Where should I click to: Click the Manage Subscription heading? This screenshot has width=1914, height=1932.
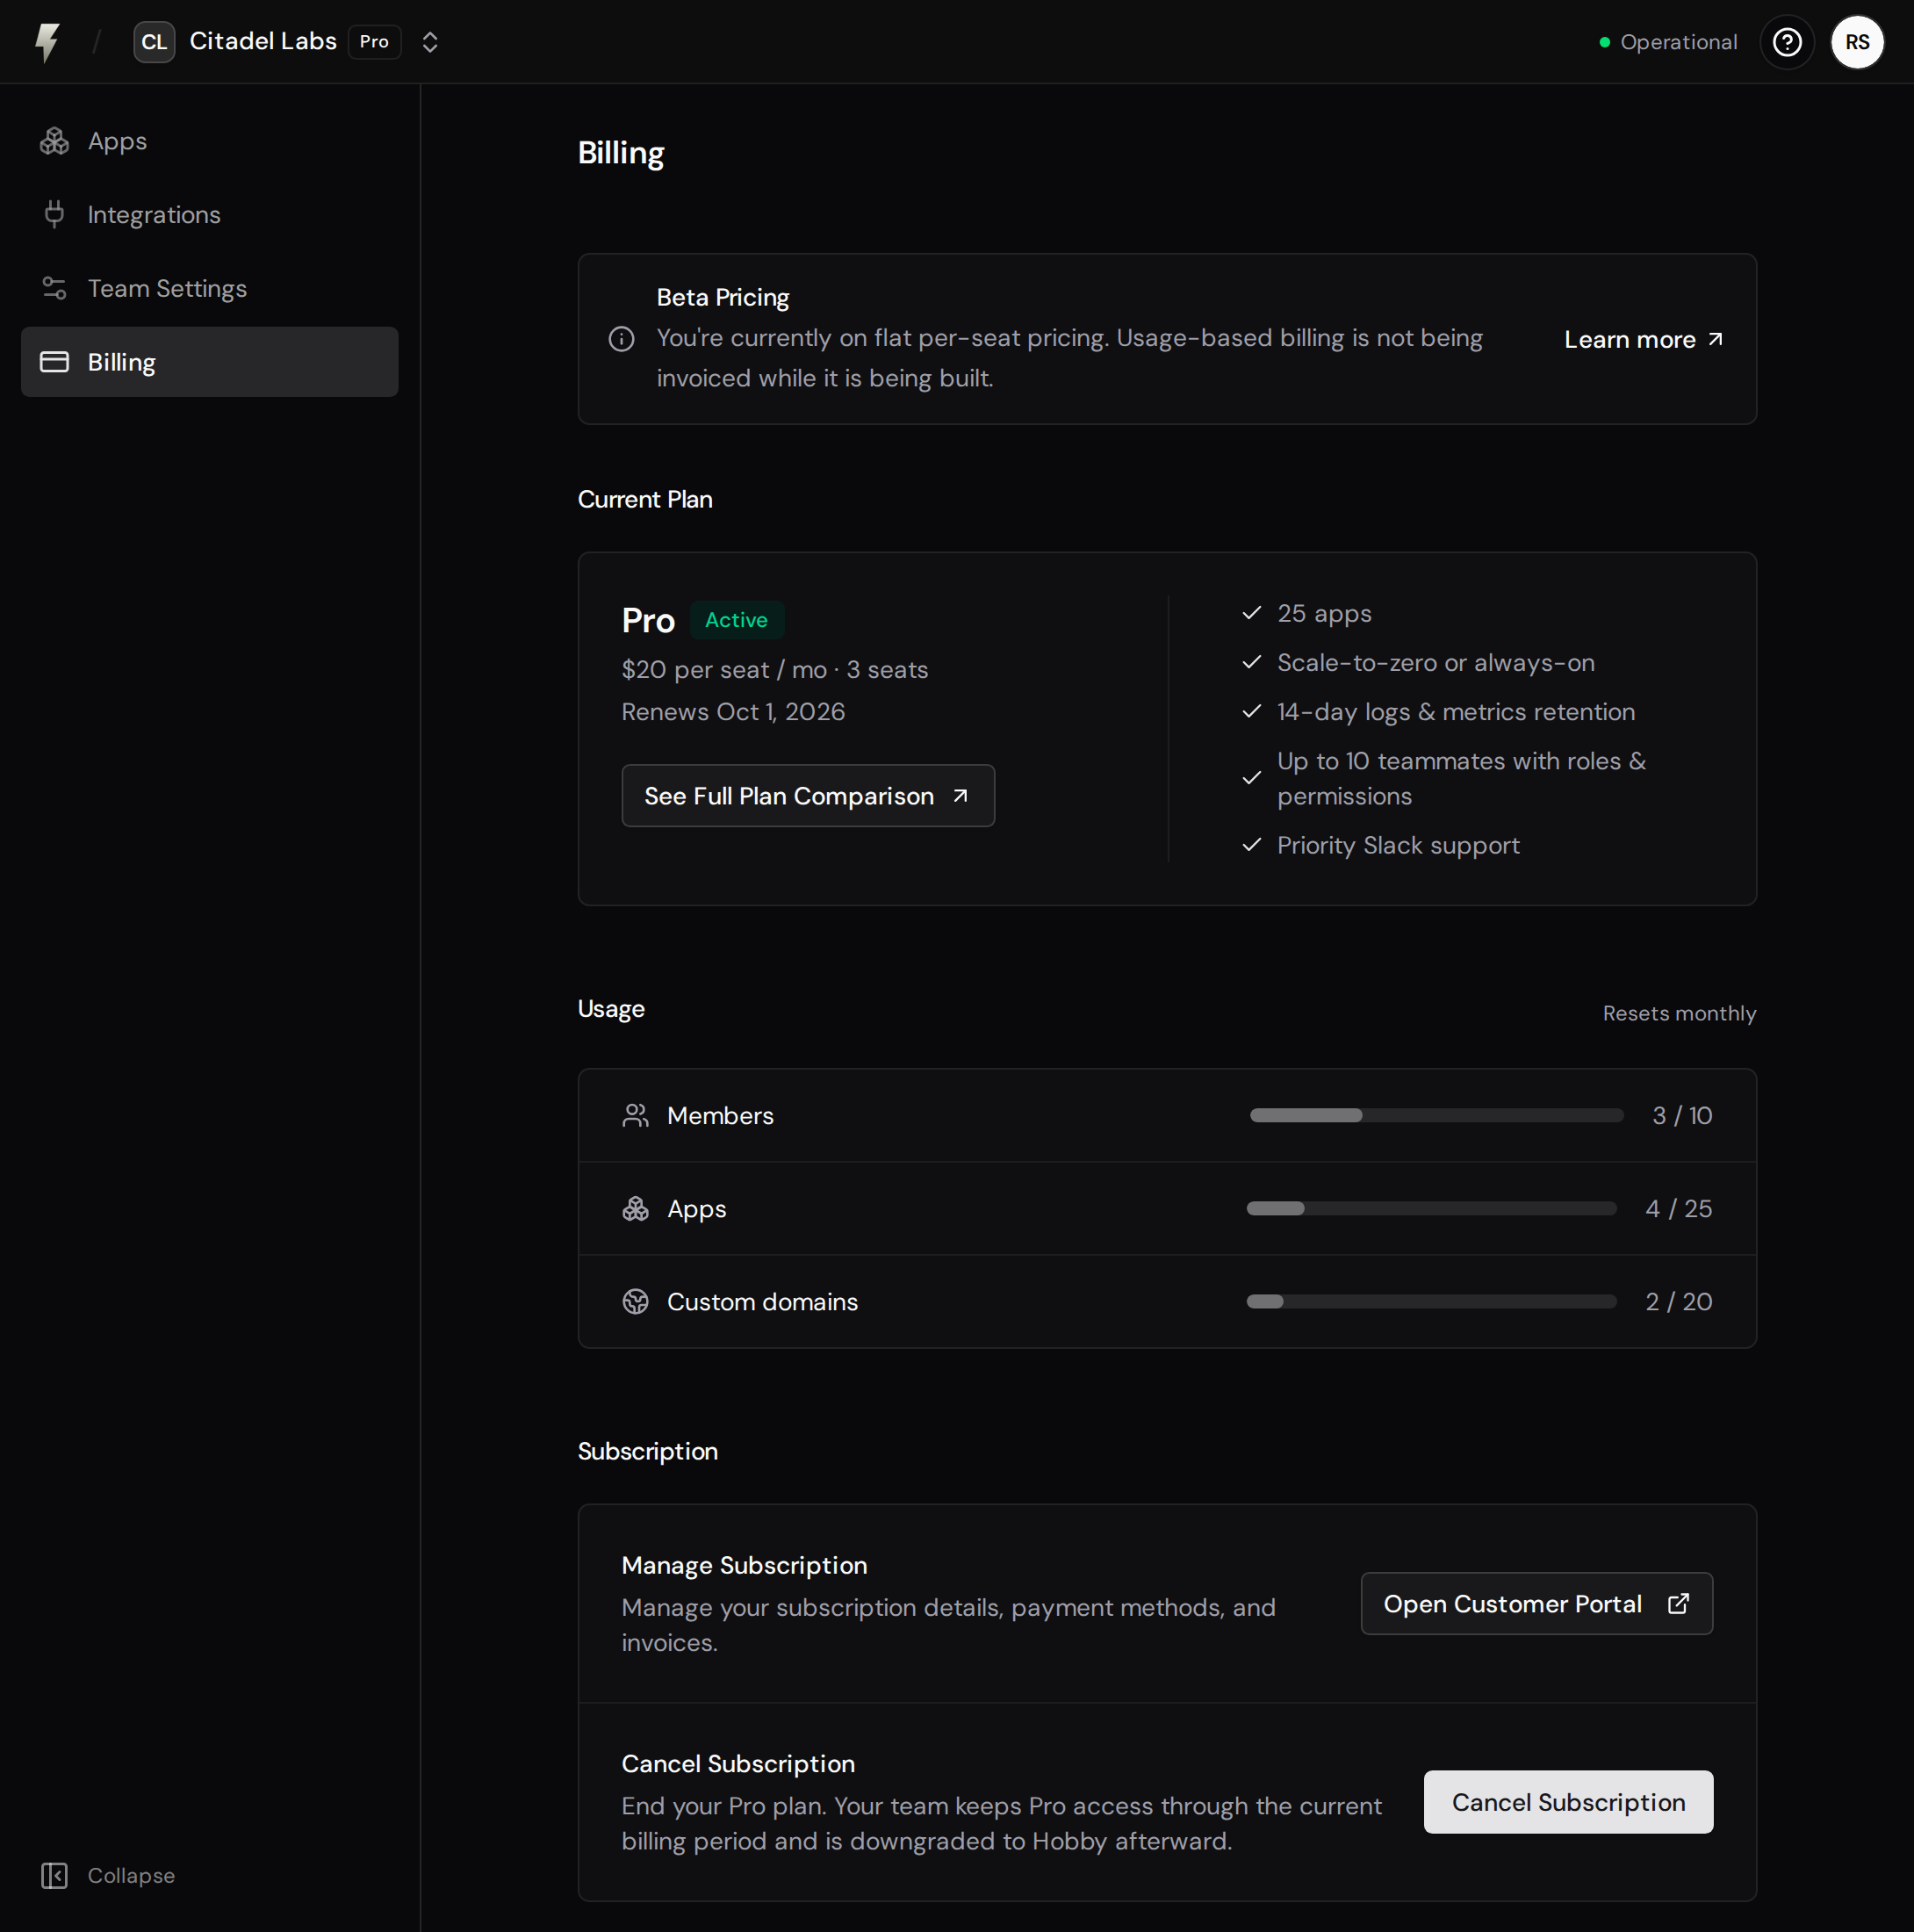(x=745, y=1565)
